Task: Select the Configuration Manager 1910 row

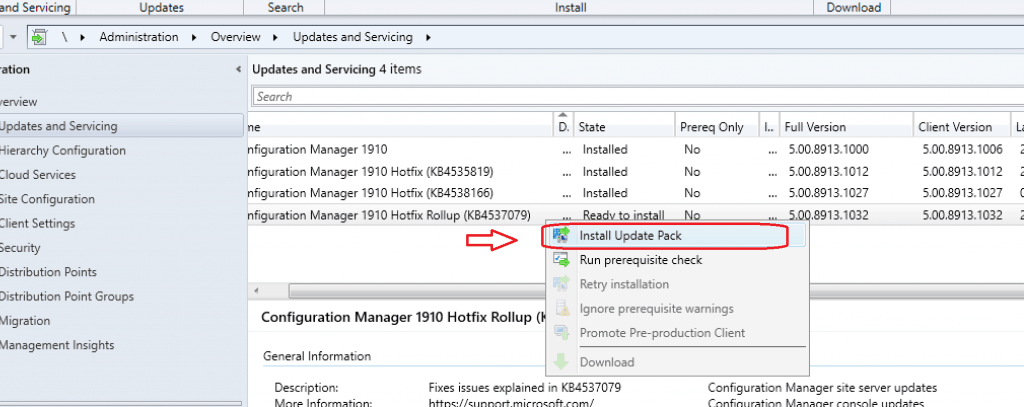Action: (635, 150)
